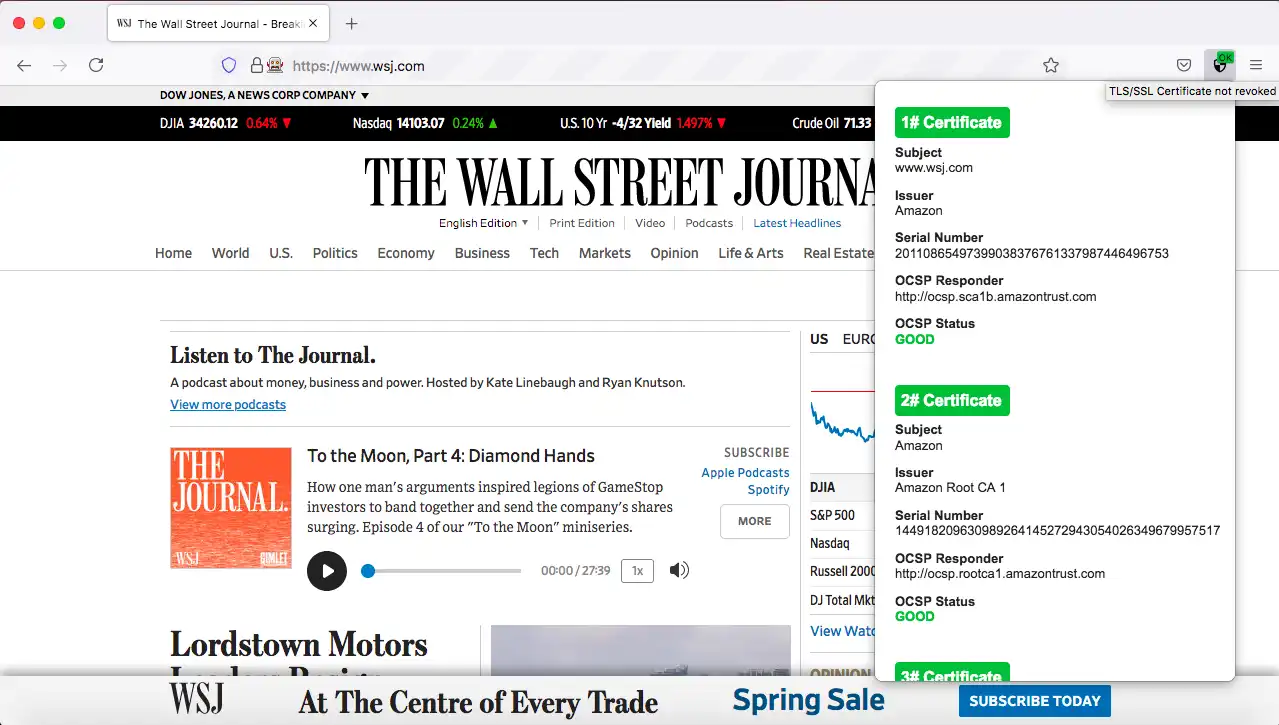Click the Listen to The Journal heading

273,355
